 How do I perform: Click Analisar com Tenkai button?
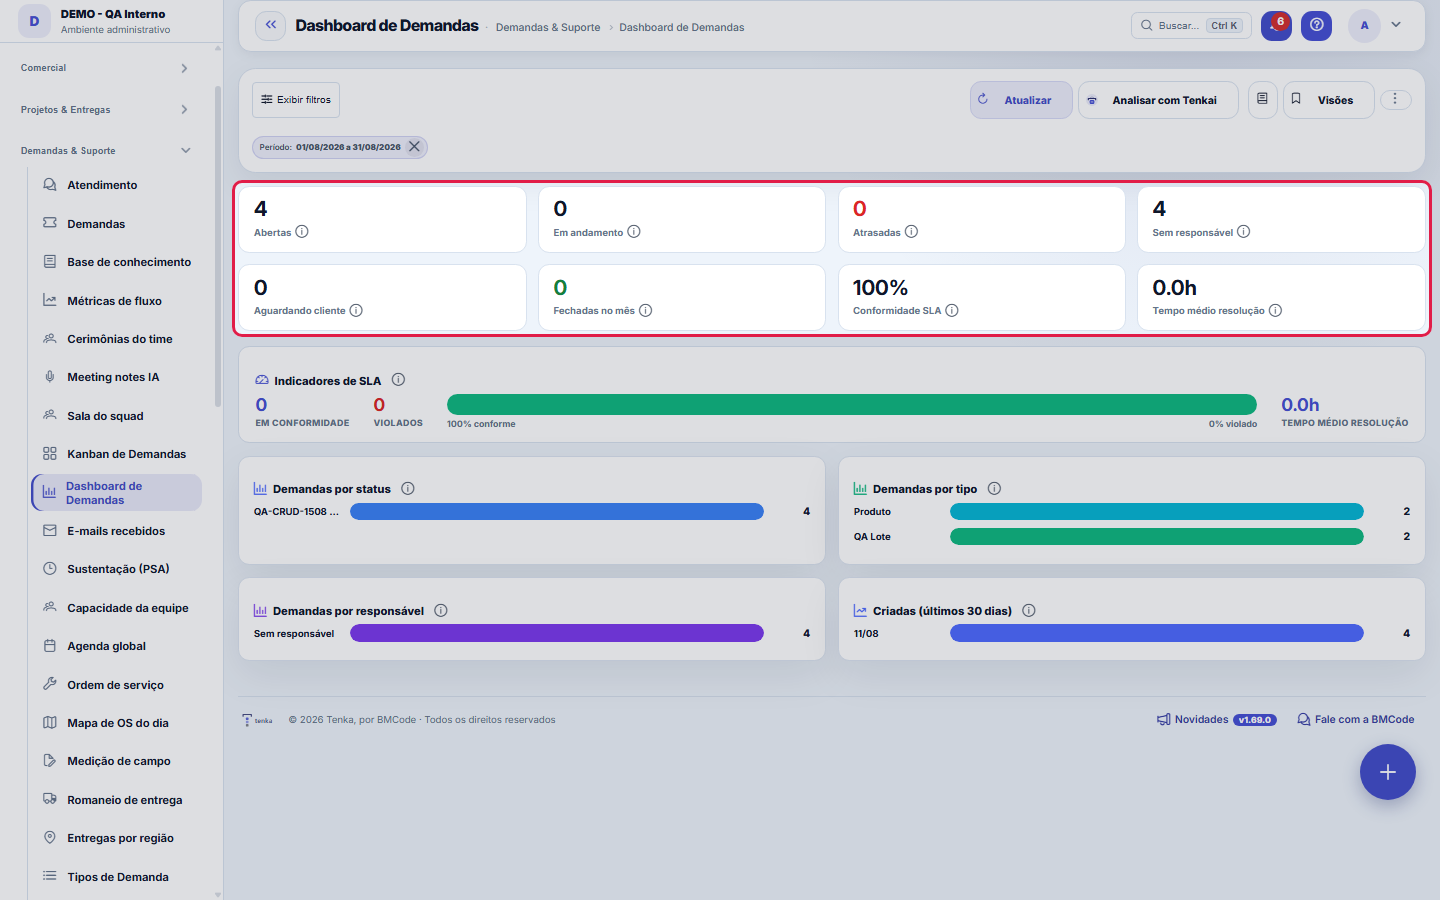tap(1158, 100)
